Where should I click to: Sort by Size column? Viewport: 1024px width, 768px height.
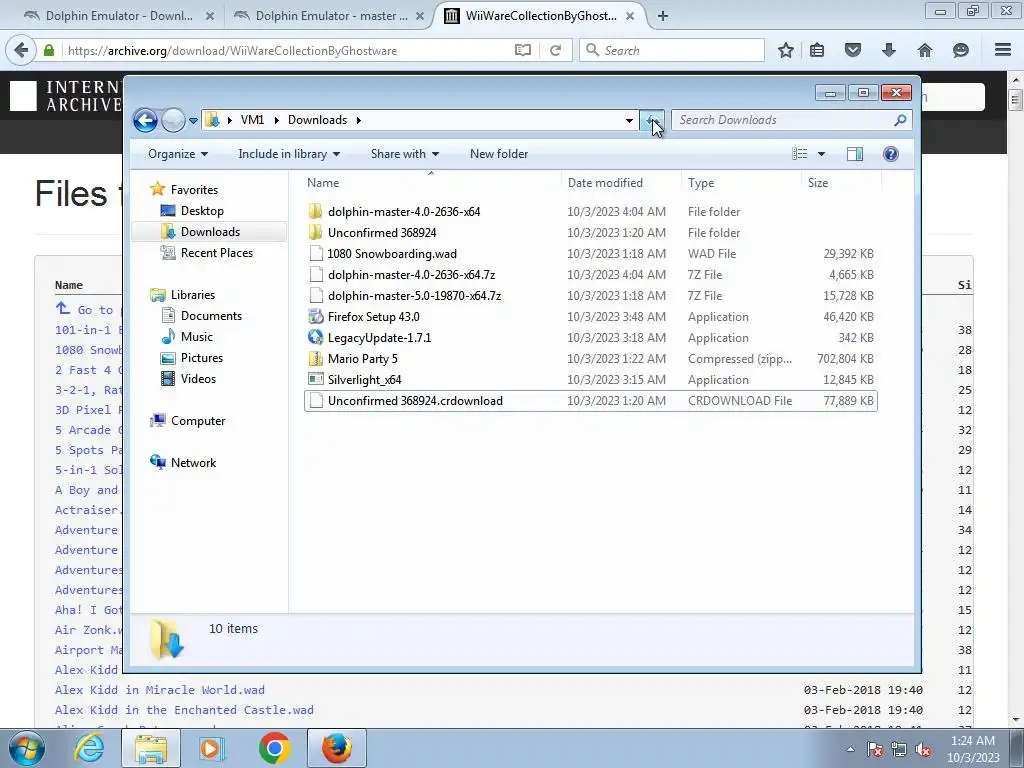click(841, 183)
